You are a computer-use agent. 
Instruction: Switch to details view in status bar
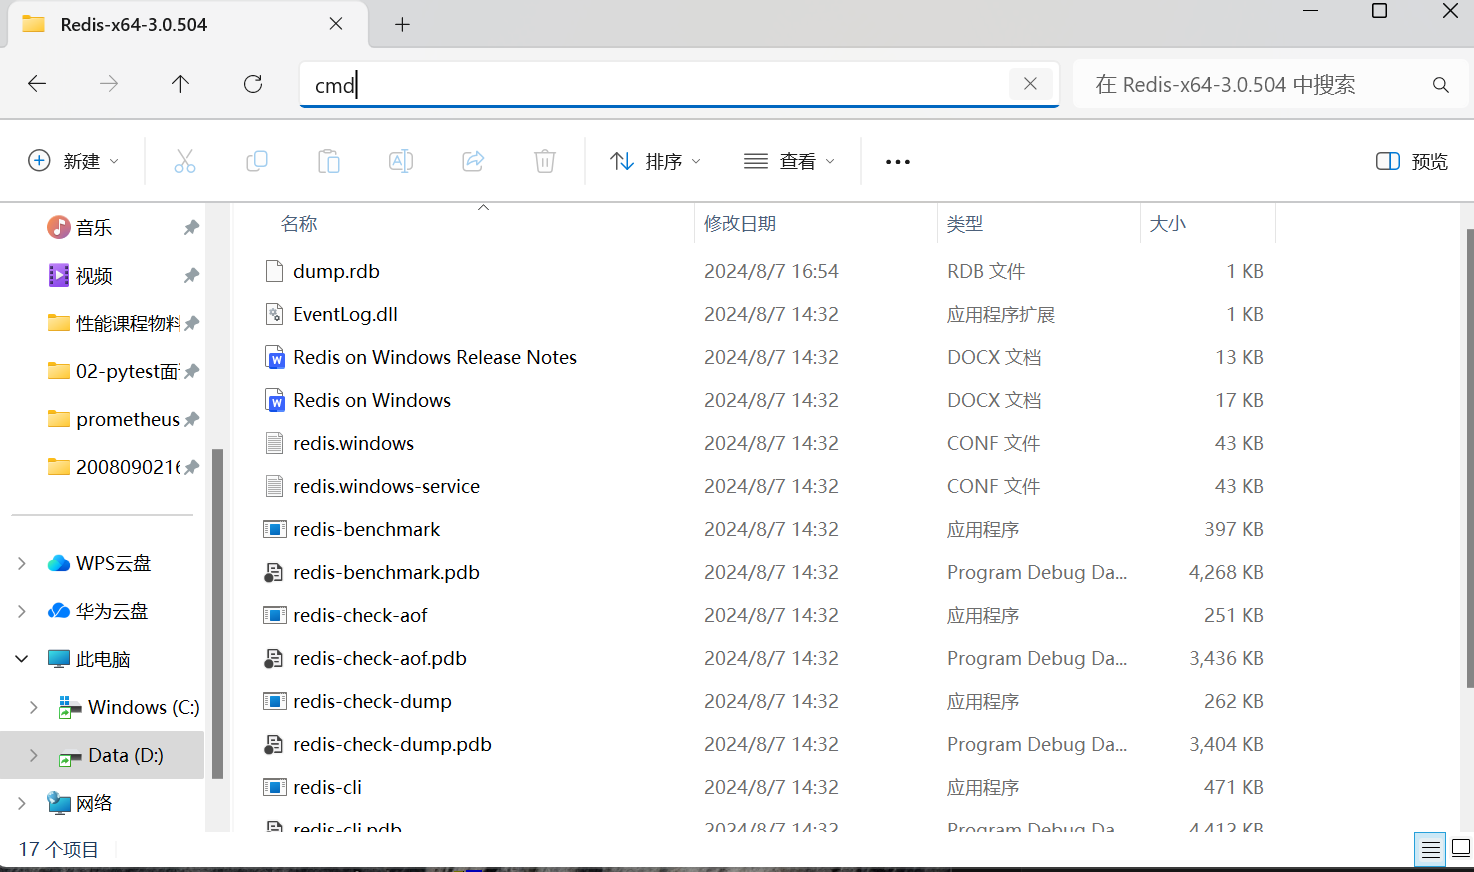tap(1431, 850)
